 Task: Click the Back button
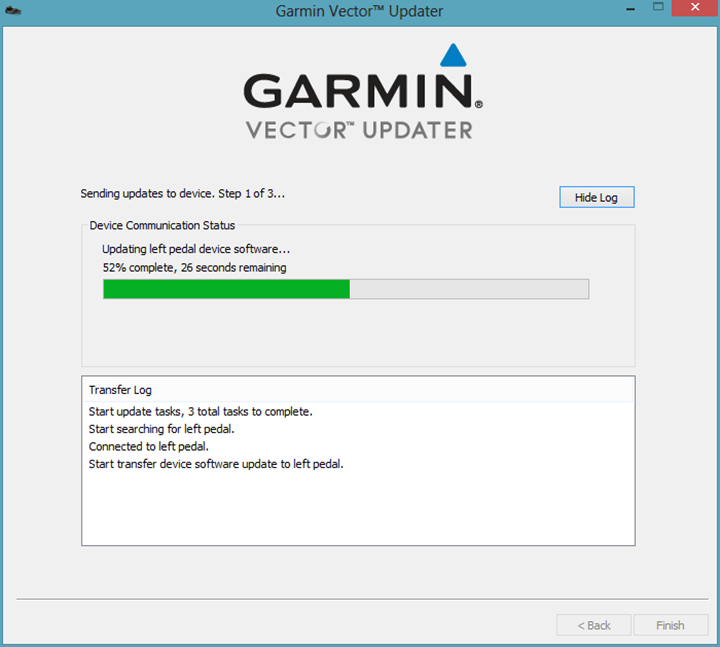coord(594,625)
